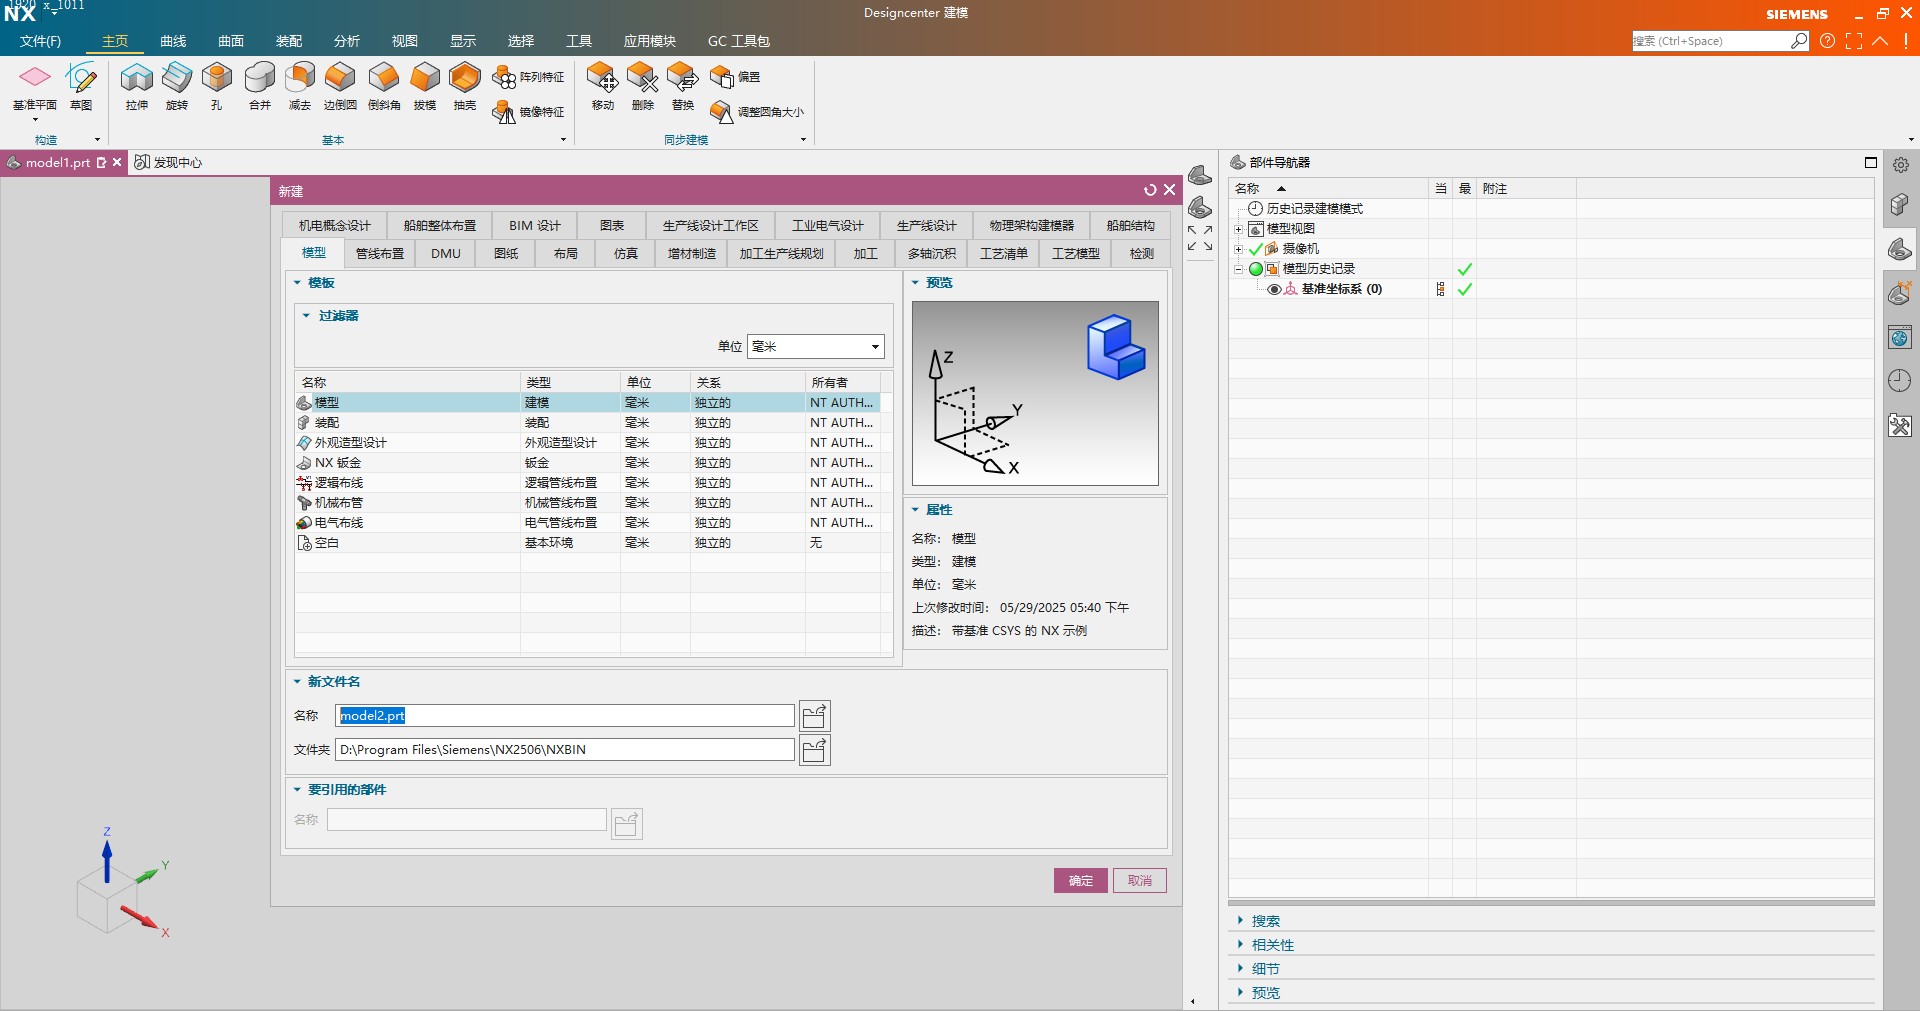
Task: Open the 仿真 template tab
Action: click(626, 254)
